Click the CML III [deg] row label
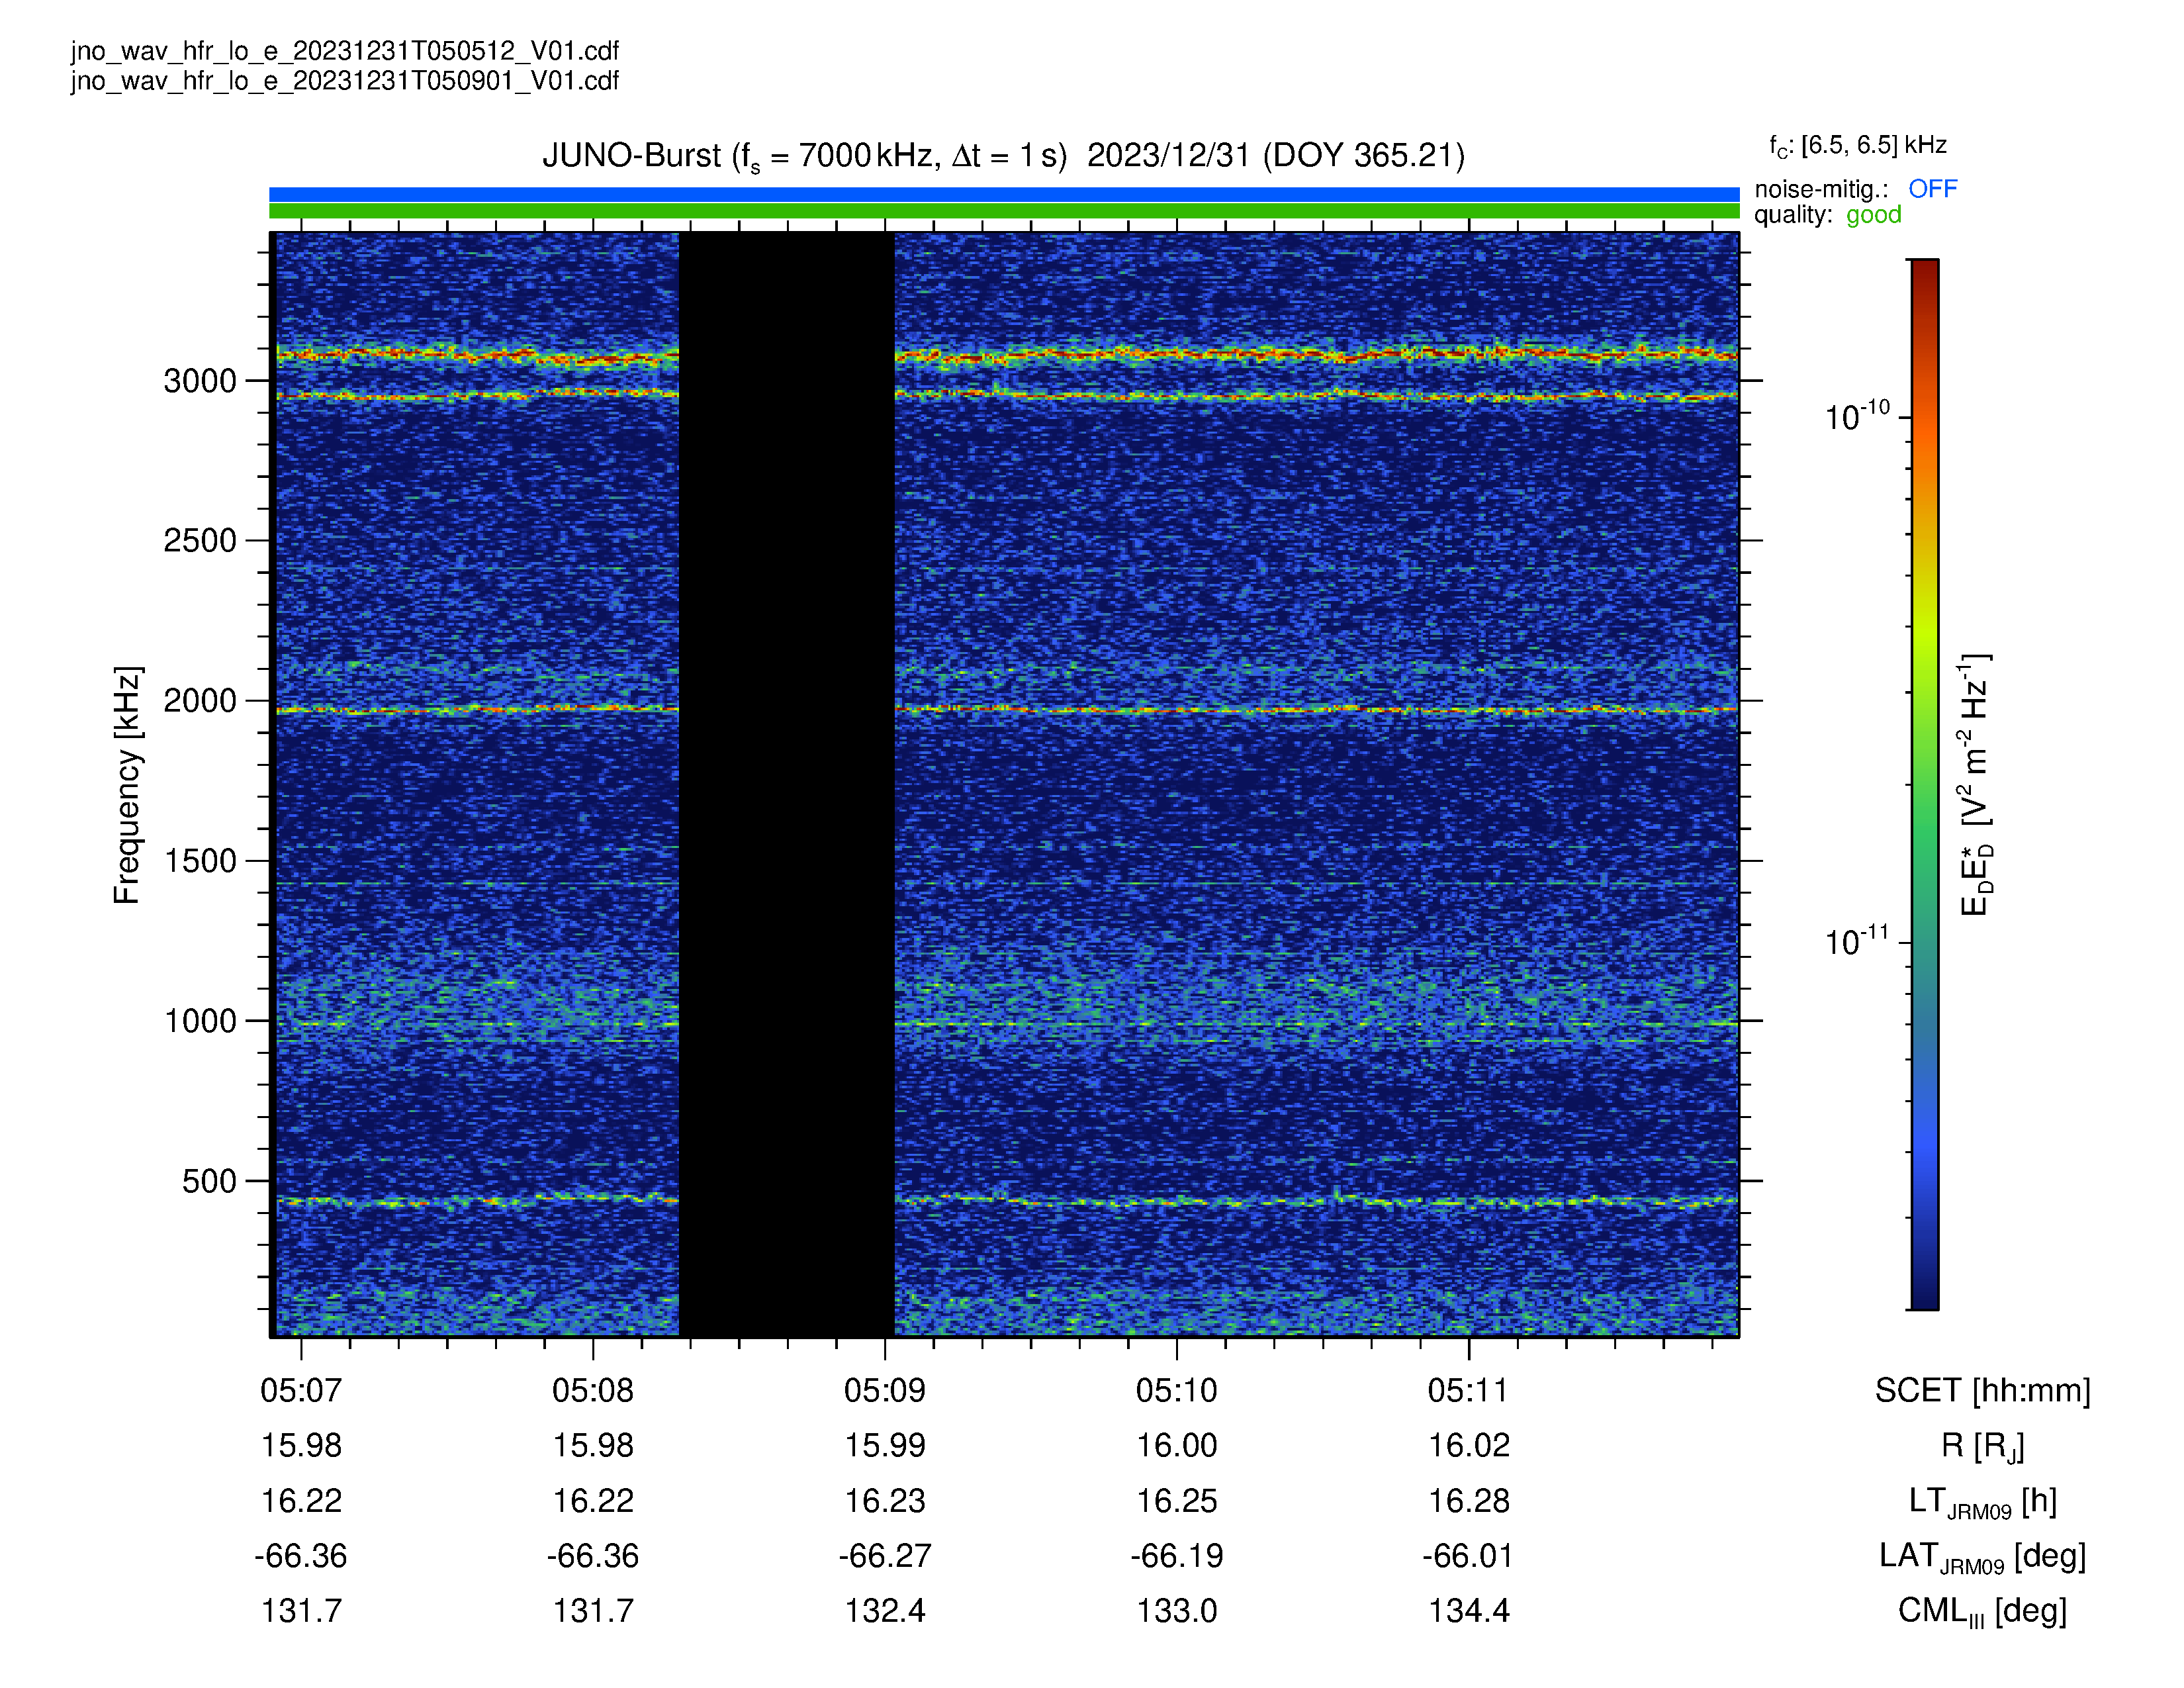 [1982, 1611]
